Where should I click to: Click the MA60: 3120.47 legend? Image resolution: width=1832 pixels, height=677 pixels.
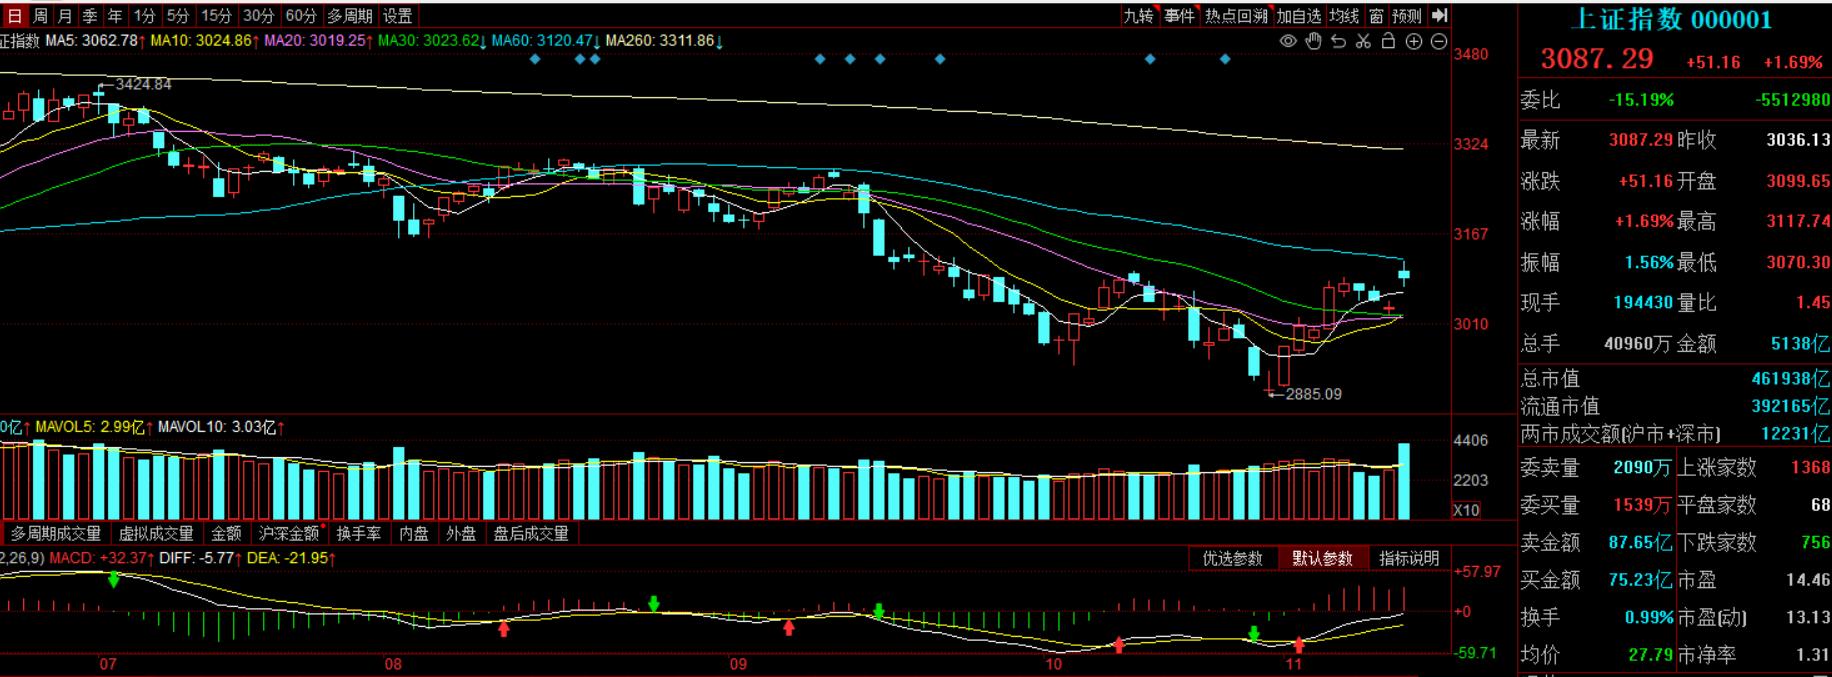pyautogui.click(x=547, y=41)
